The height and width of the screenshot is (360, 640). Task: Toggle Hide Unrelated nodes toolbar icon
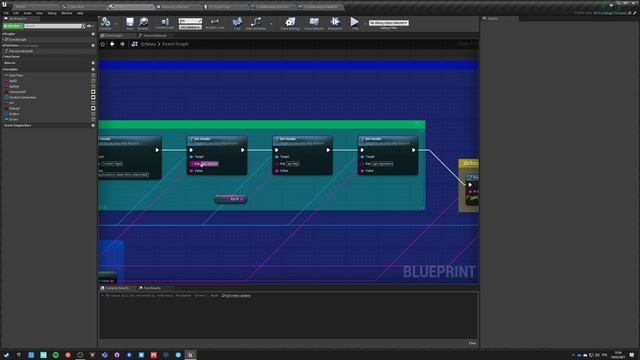coord(256,23)
